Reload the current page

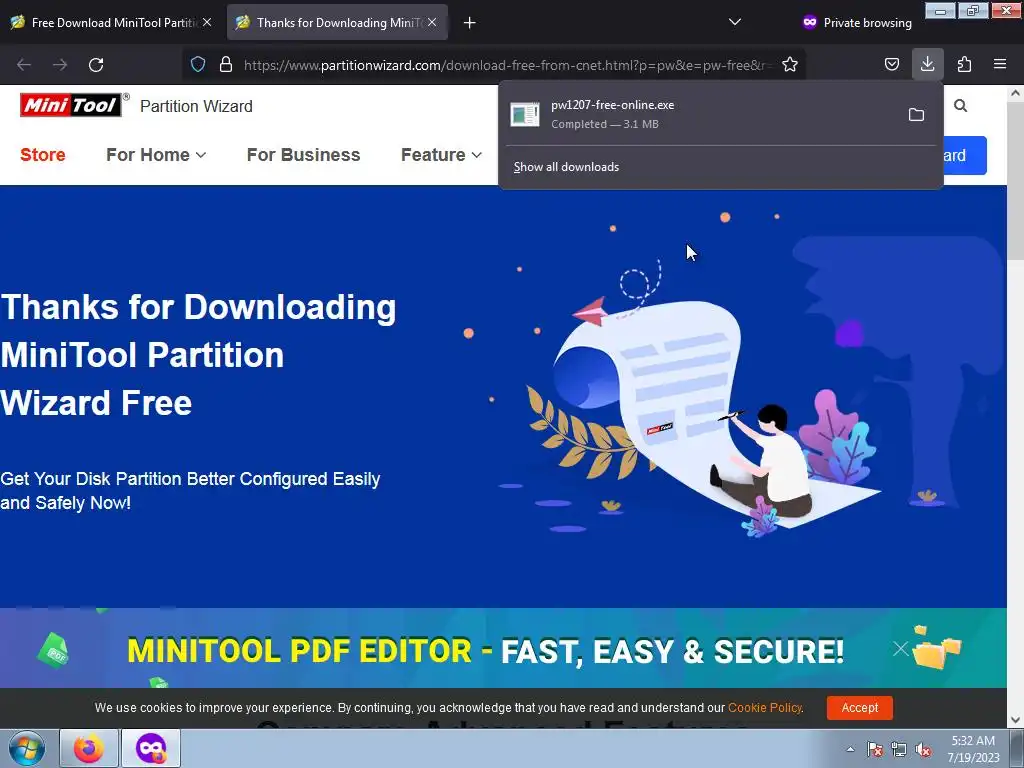tap(96, 65)
